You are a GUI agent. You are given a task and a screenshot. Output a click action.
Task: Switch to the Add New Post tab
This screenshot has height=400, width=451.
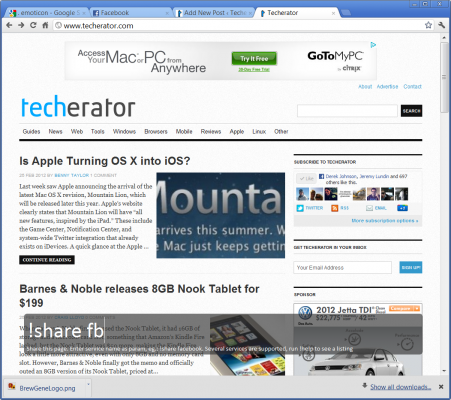[213, 13]
